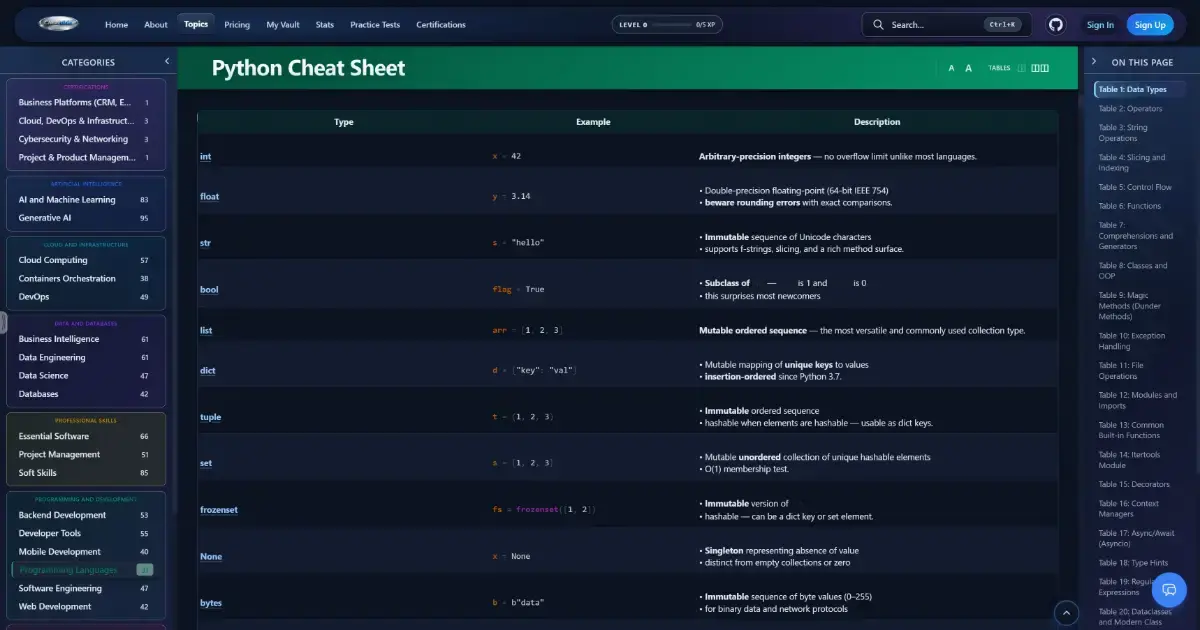Viewport: 1200px width, 630px height.
Task: Select AI and Machine Learning category
Action: [x=86, y=199]
